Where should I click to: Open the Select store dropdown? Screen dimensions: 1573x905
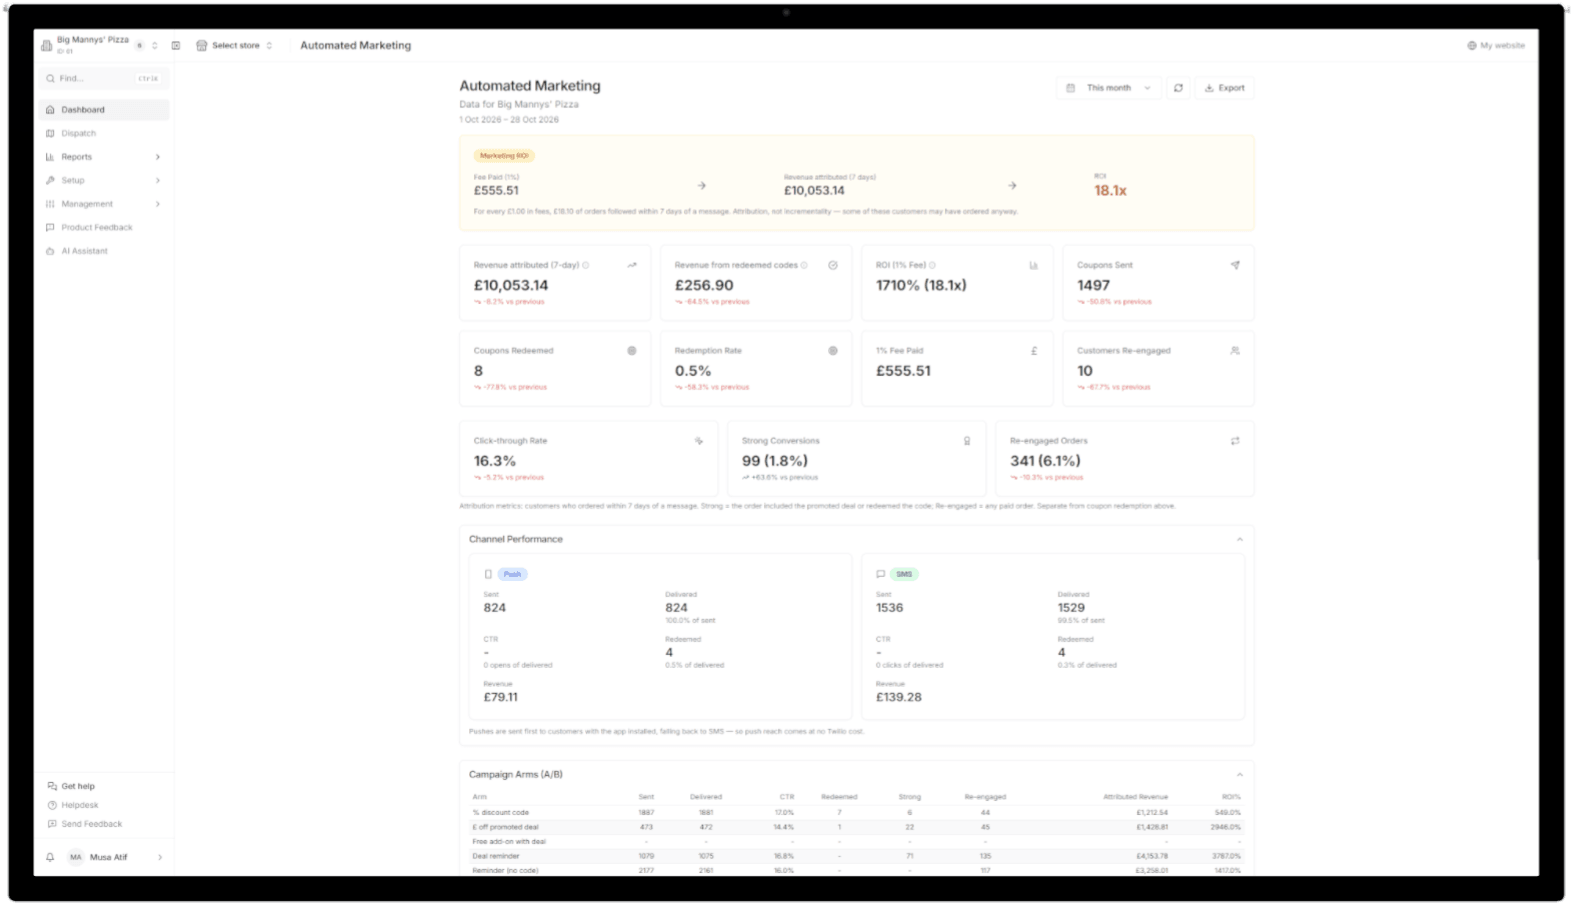tap(235, 45)
